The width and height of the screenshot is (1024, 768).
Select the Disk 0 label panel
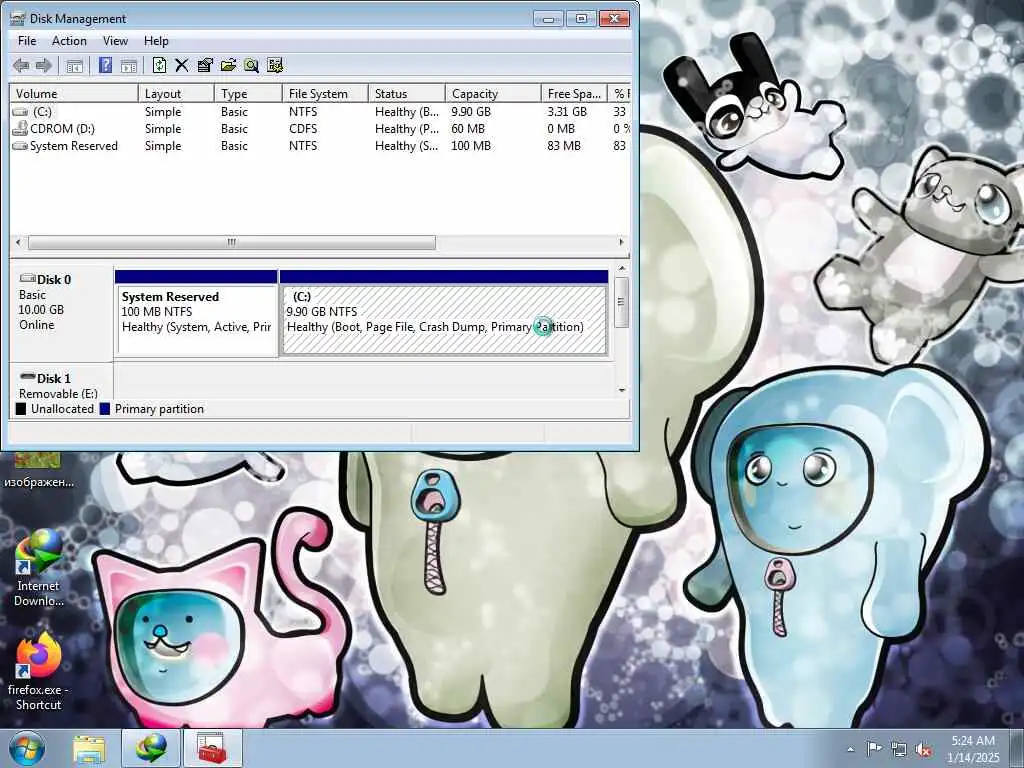click(x=61, y=312)
